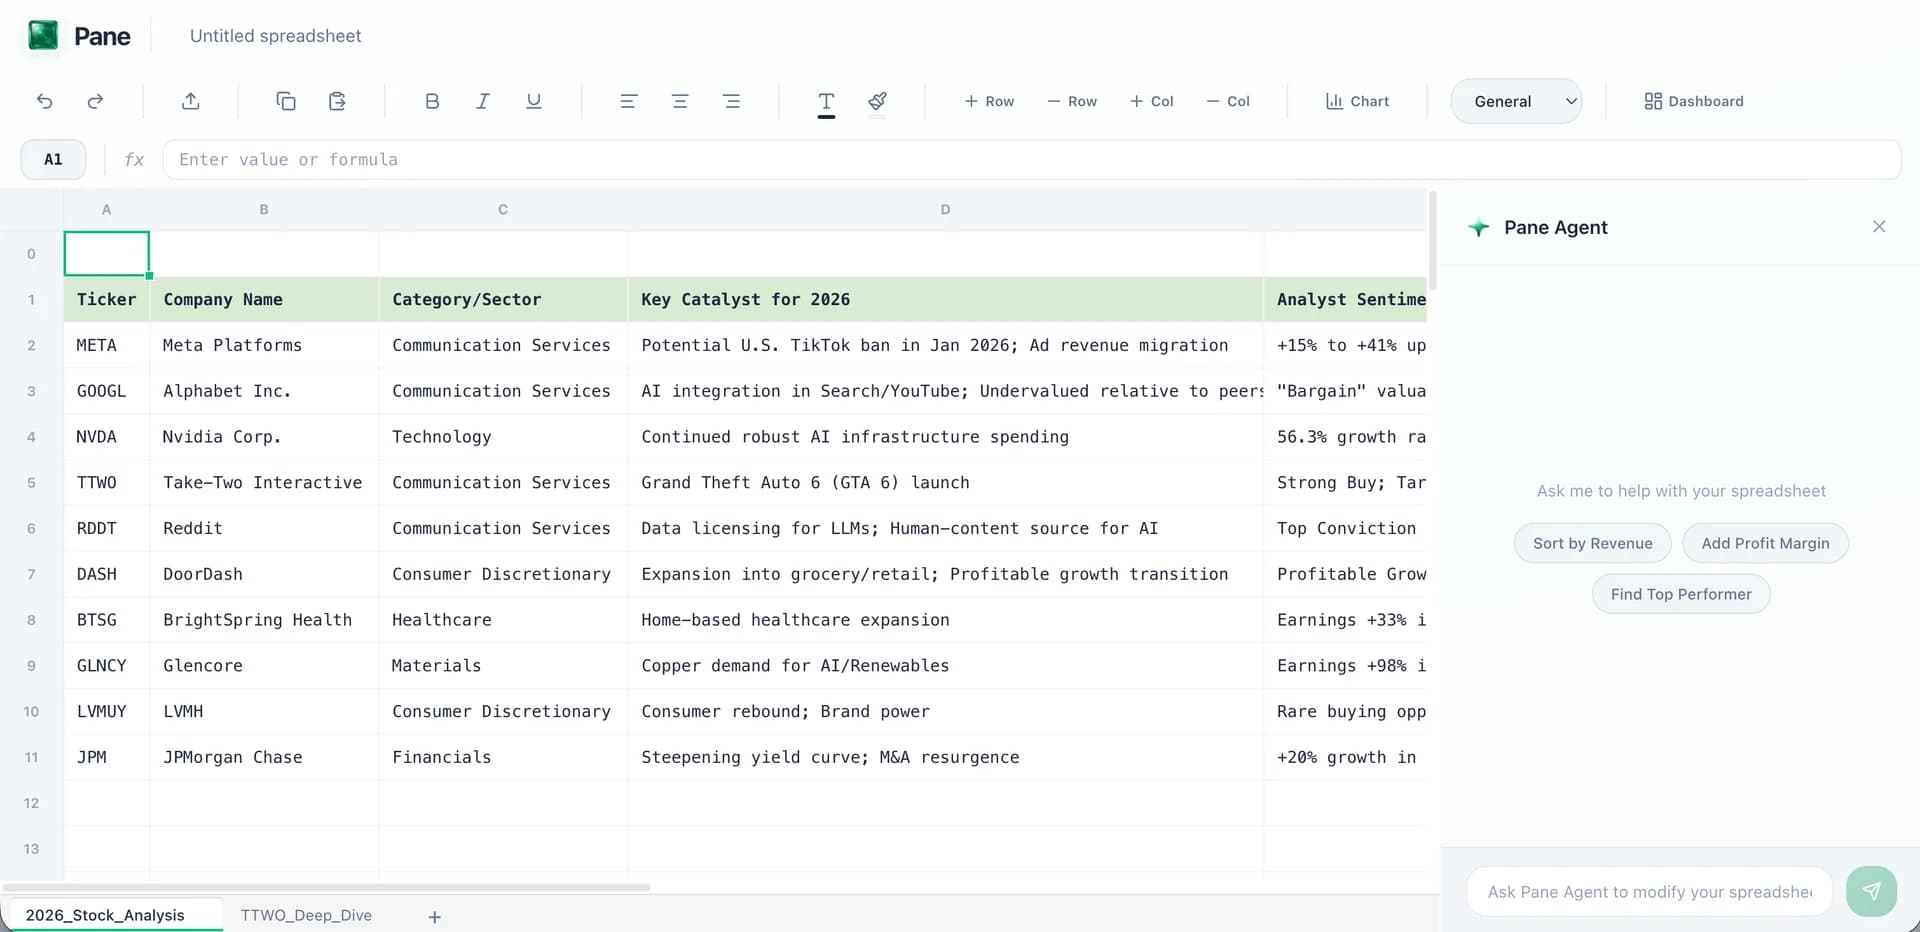Toggle underline formatting
Image resolution: width=1920 pixels, height=932 pixels.
tap(533, 101)
